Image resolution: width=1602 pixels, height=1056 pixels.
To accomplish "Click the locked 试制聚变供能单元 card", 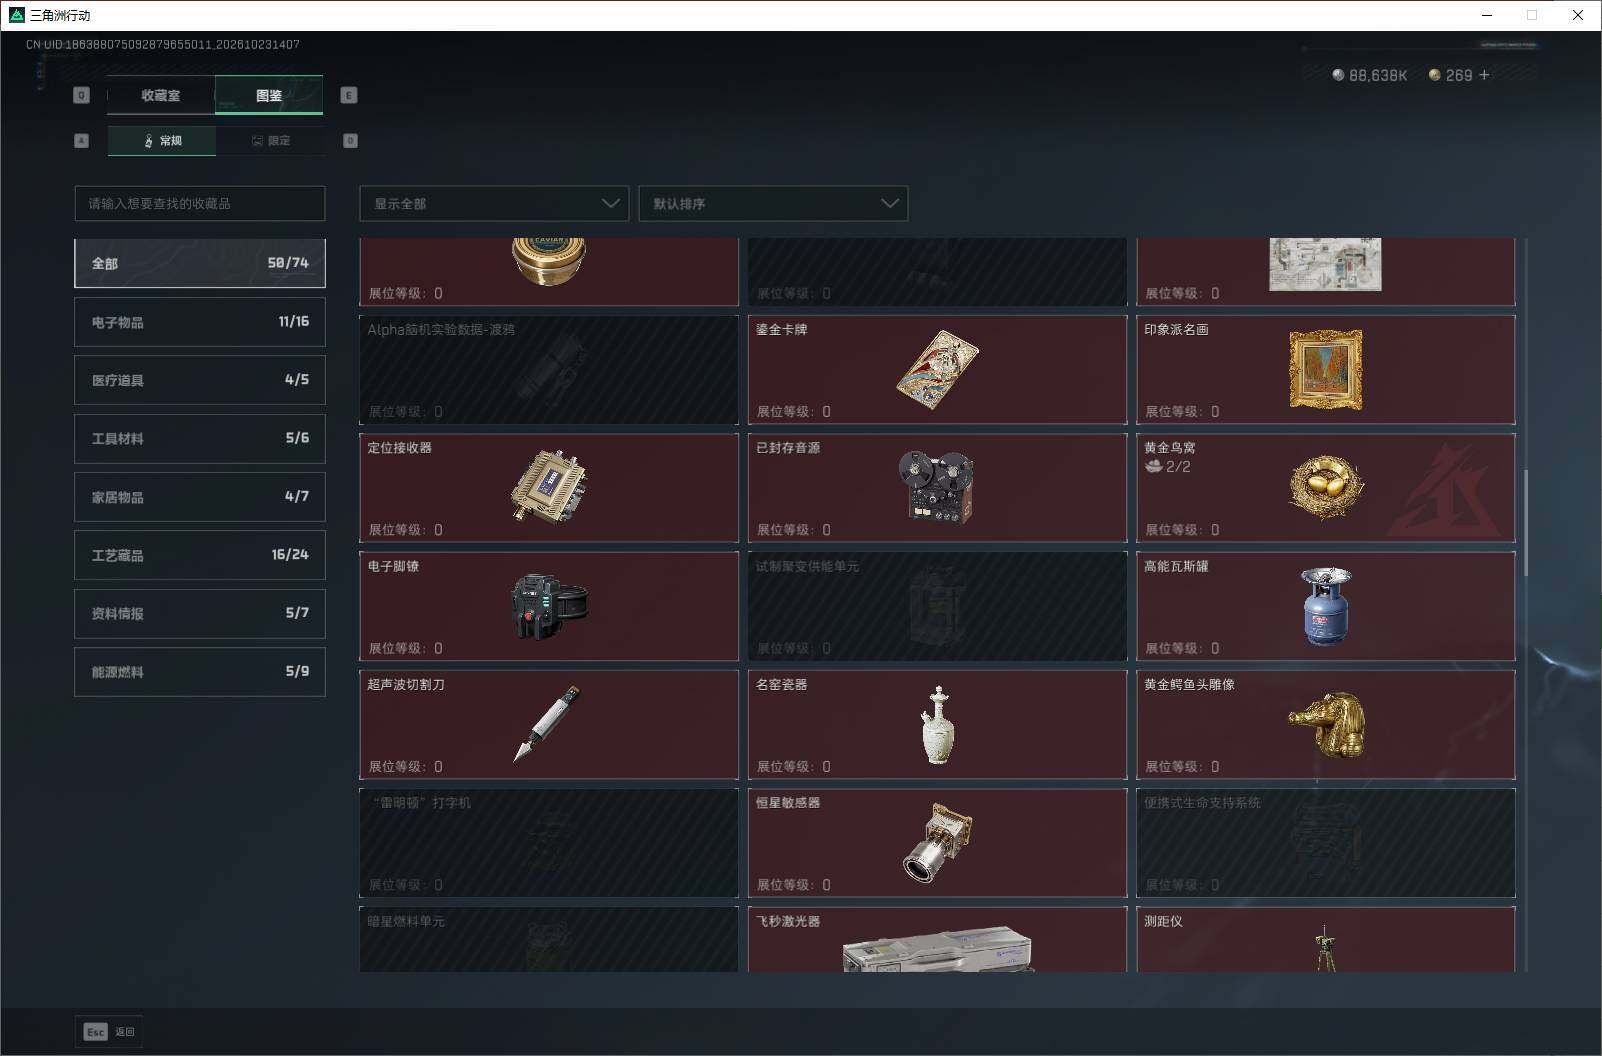I will (937, 606).
